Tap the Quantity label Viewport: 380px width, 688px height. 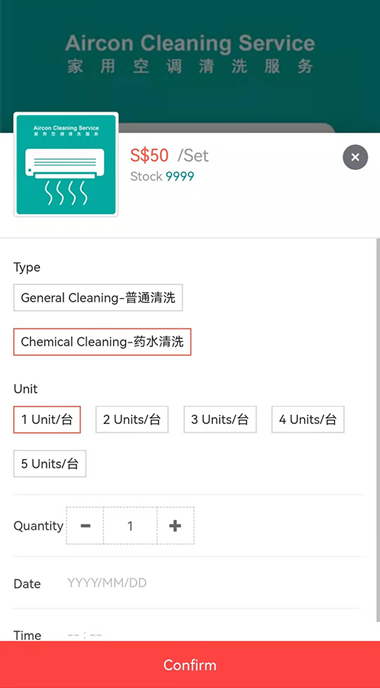(x=38, y=526)
